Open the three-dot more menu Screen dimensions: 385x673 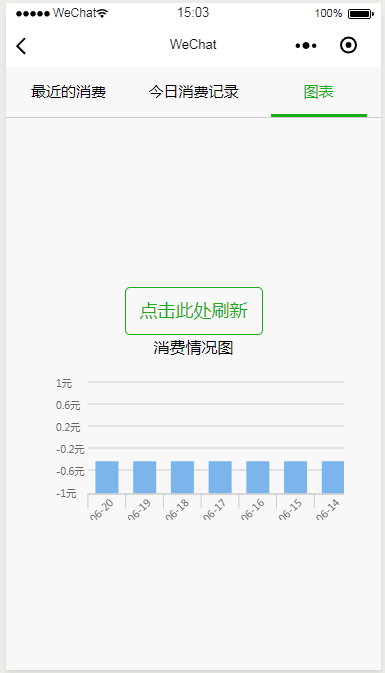pyautogui.click(x=306, y=45)
